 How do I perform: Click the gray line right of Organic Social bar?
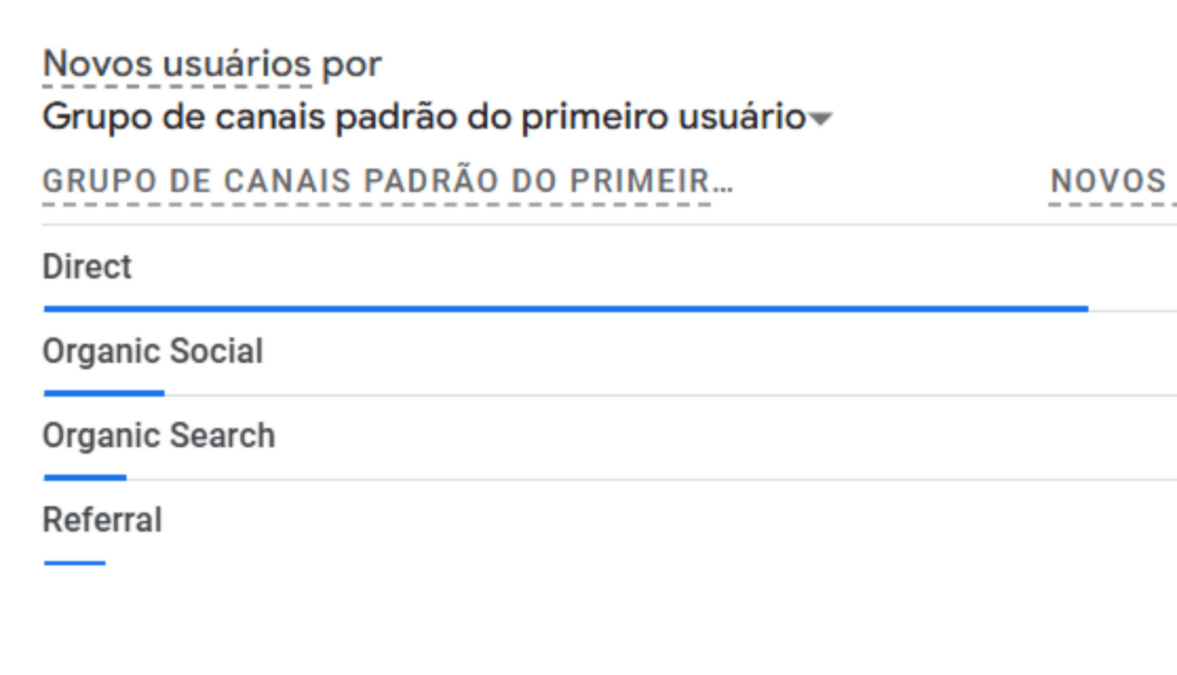(670, 395)
